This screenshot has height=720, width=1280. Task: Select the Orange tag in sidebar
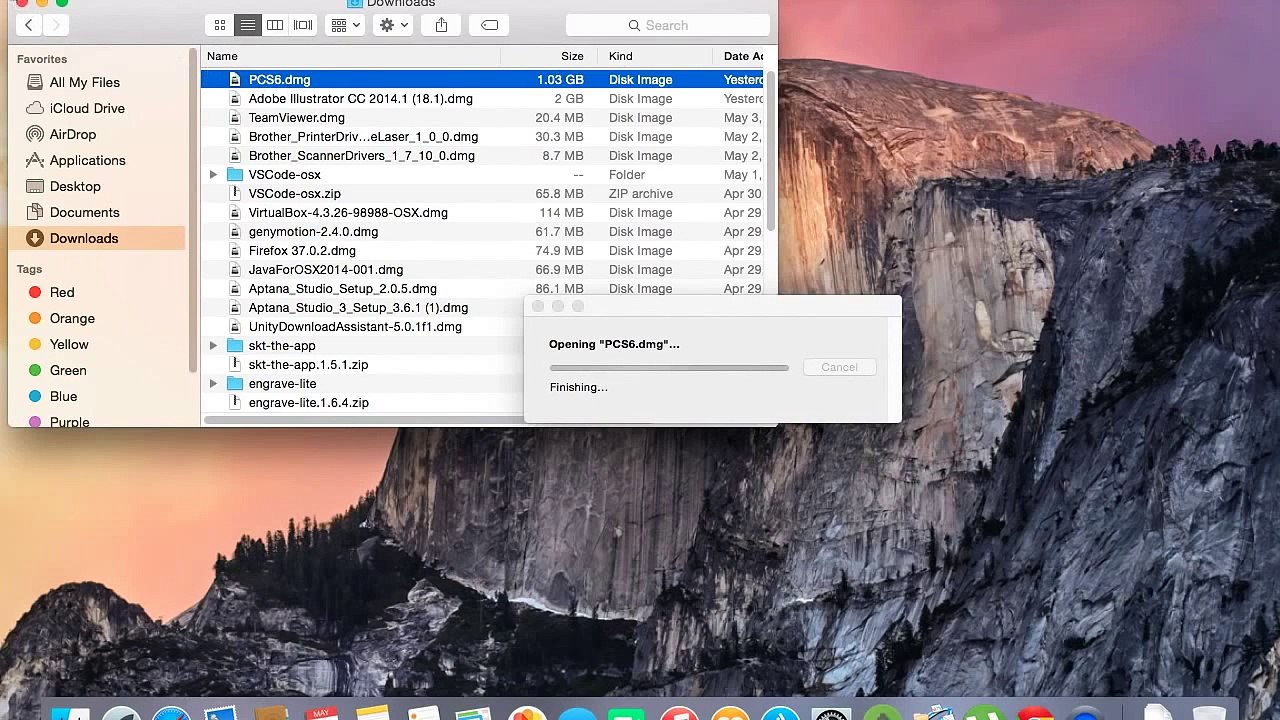[x=72, y=318]
